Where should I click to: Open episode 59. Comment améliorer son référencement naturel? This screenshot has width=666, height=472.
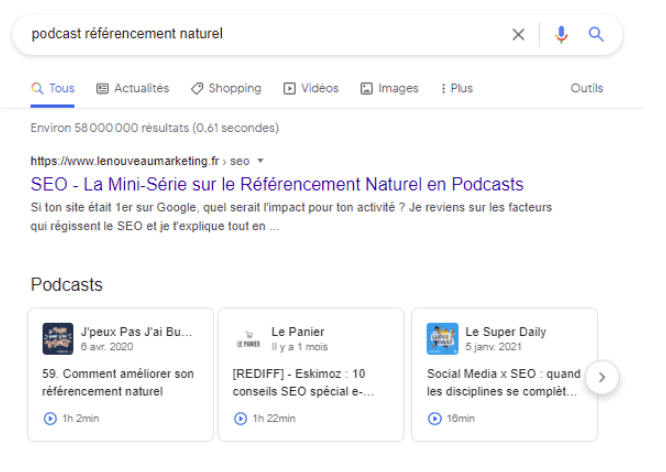[x=118, y=382]
